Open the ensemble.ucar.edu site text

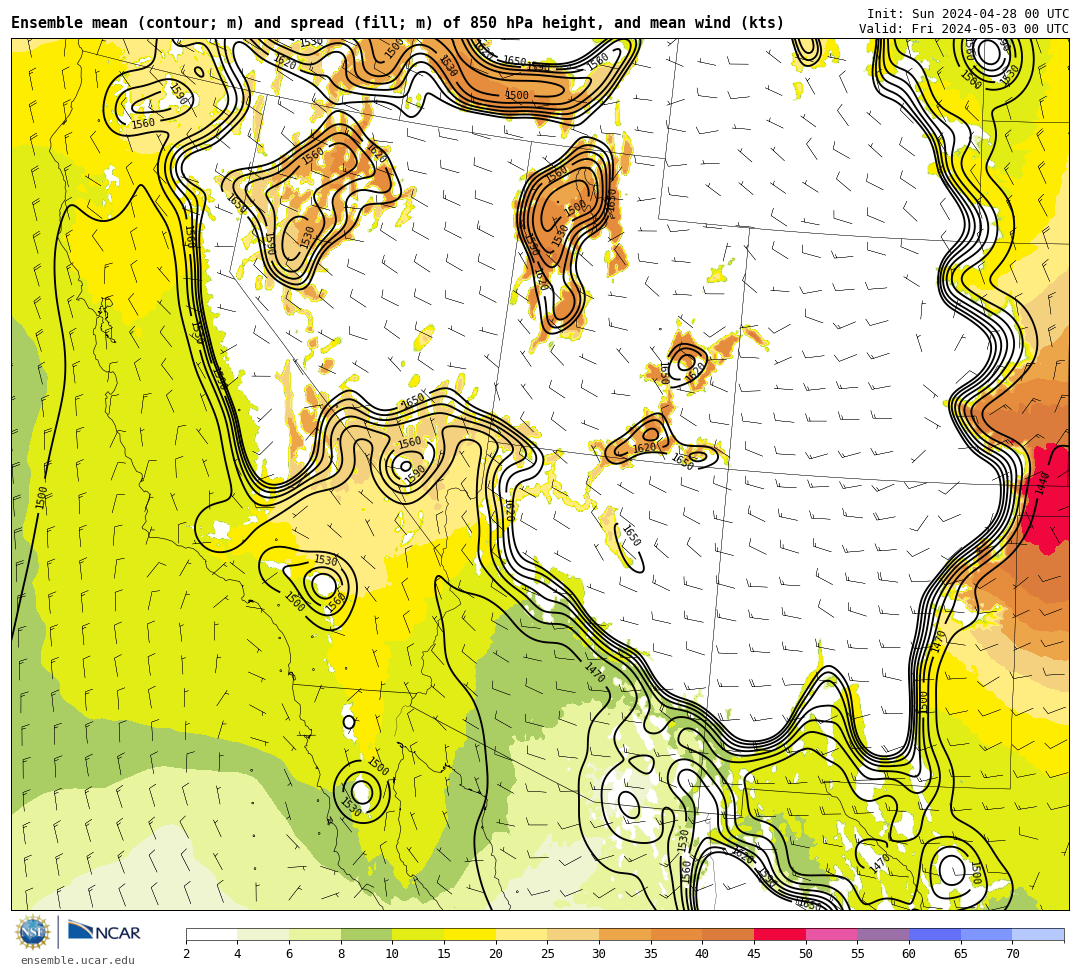click(x=78, y=961)
